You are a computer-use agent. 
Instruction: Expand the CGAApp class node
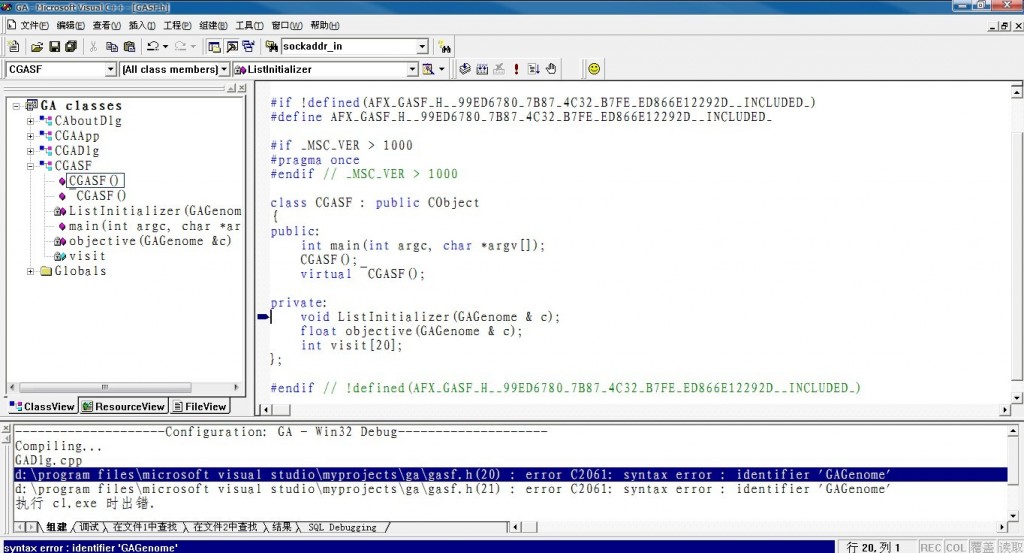[x=30, y=136]
